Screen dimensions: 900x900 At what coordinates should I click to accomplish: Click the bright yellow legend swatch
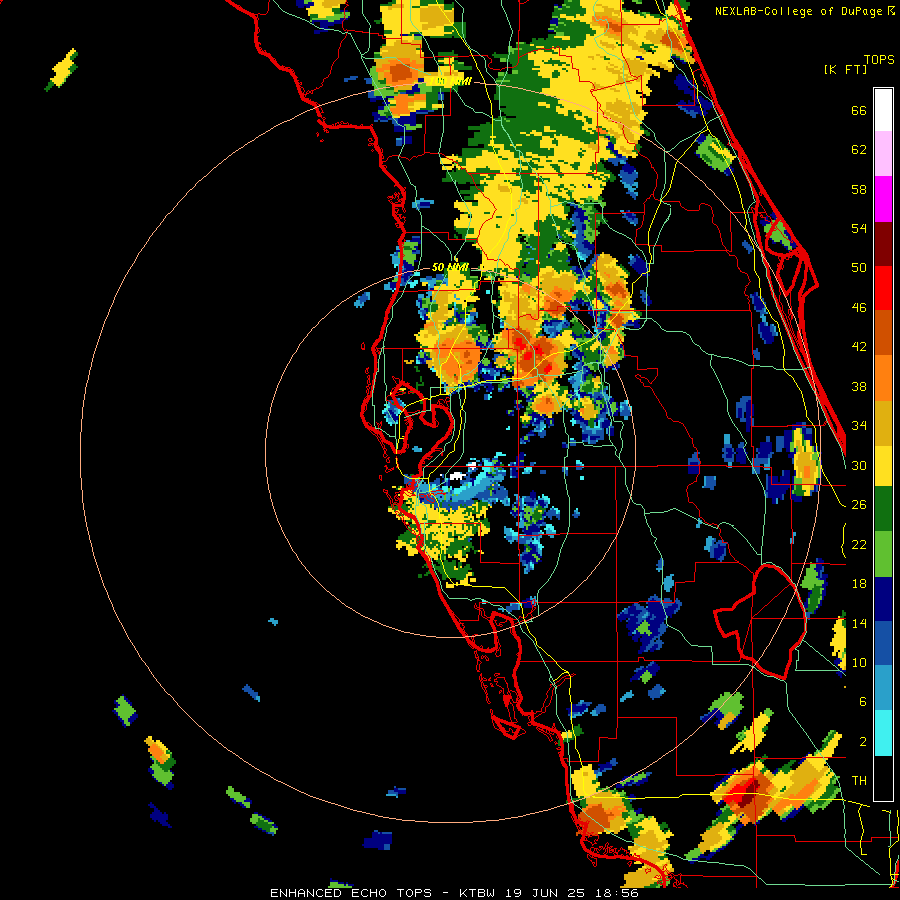pyautogui.click(x=883, y=466)
